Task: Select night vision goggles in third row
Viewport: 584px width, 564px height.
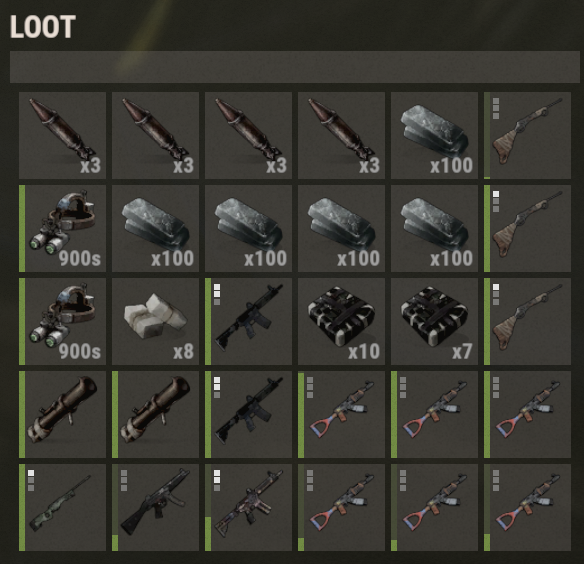Action: [62, 321]
